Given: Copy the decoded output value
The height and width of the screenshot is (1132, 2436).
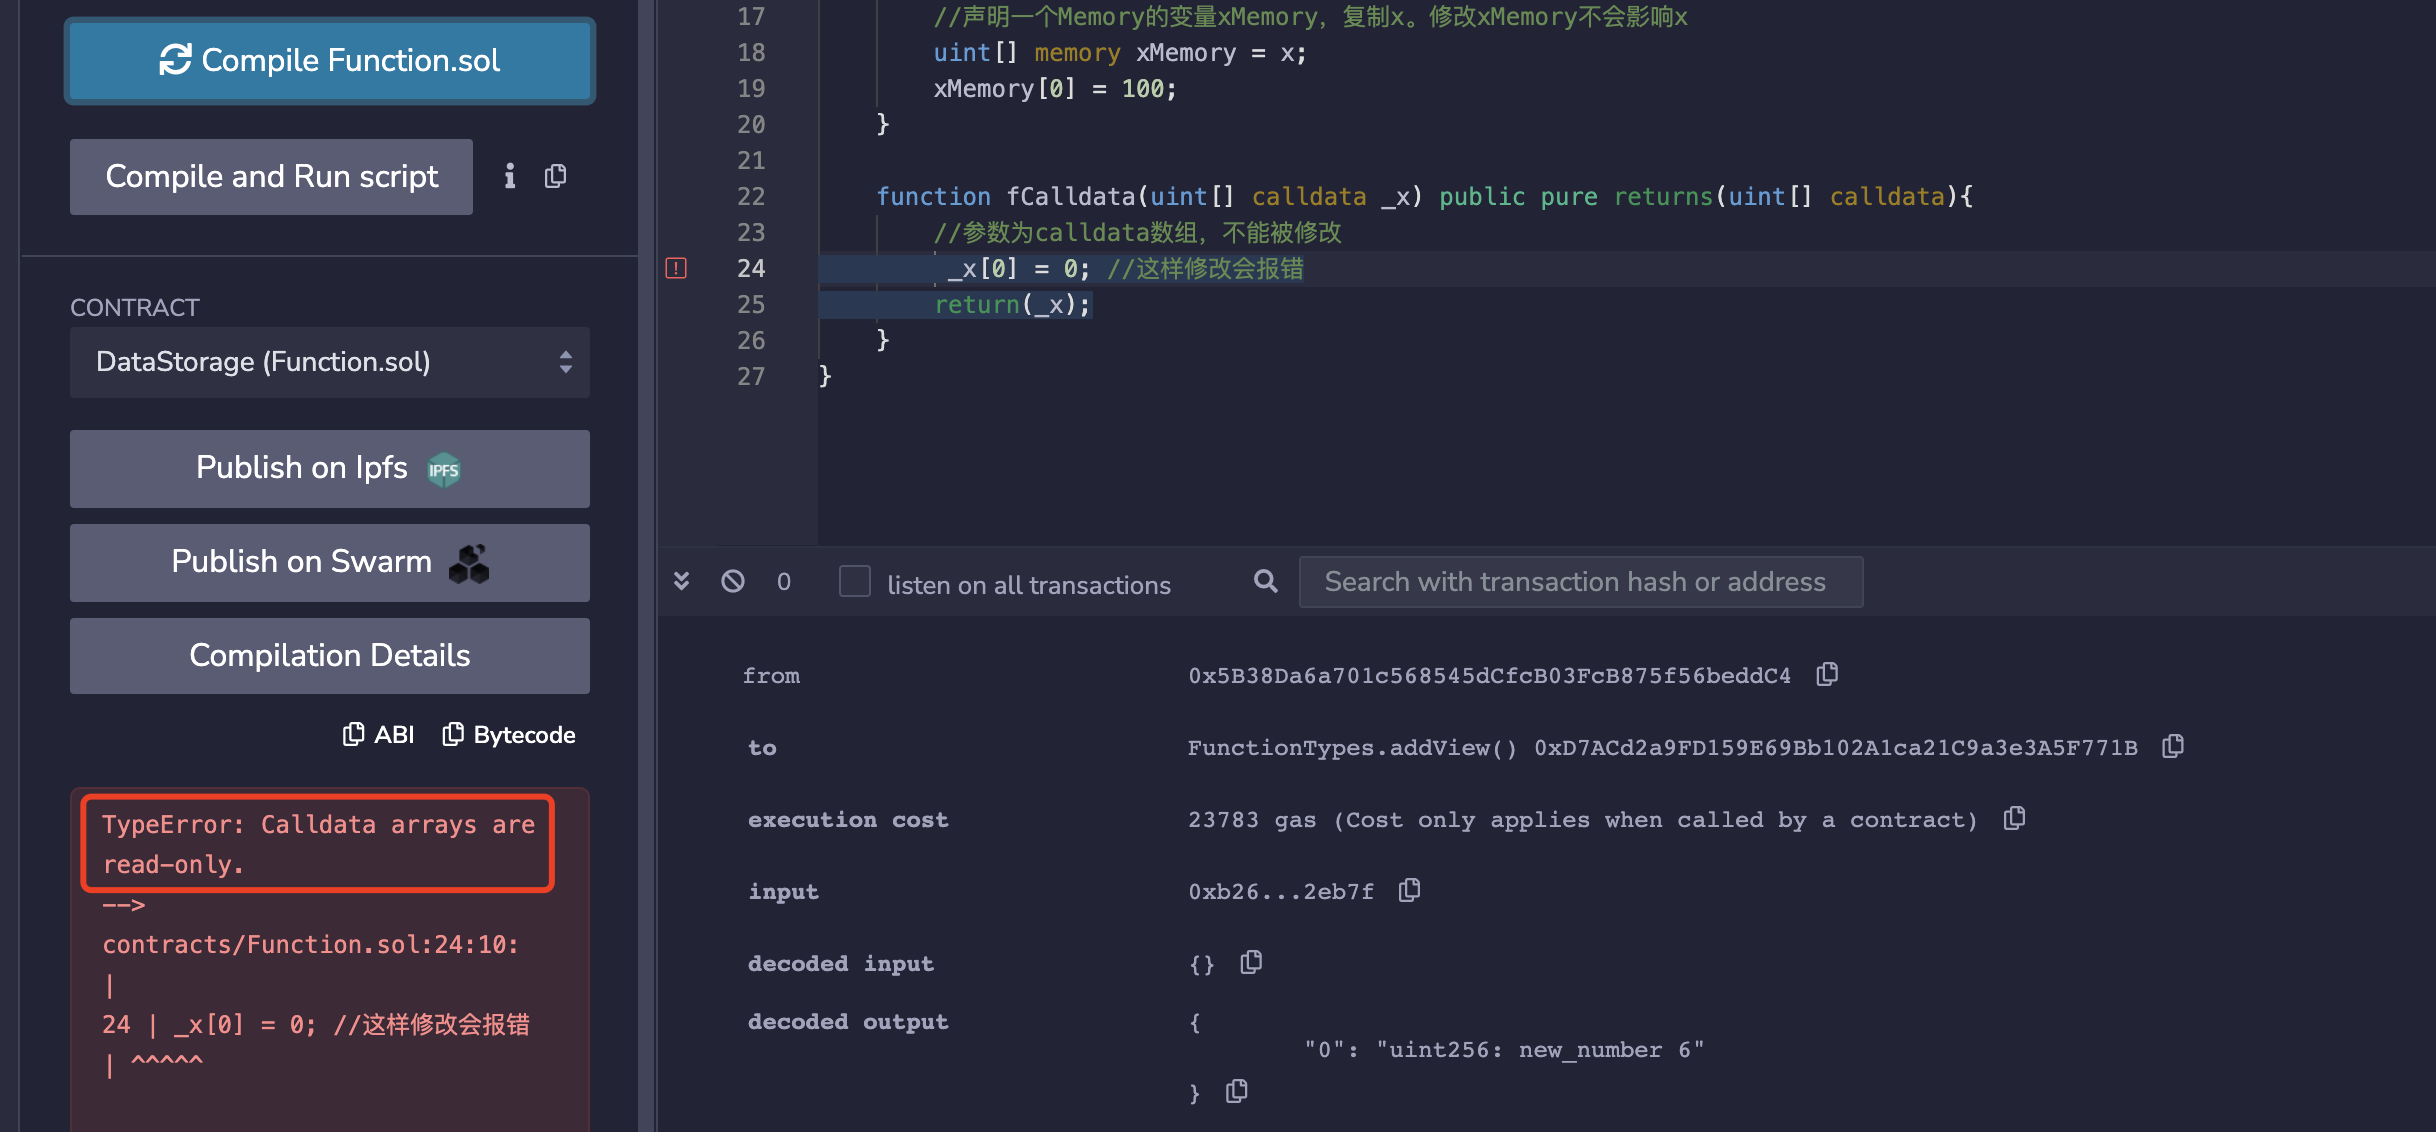Looking at the screenshot, I should 1237,1091.
